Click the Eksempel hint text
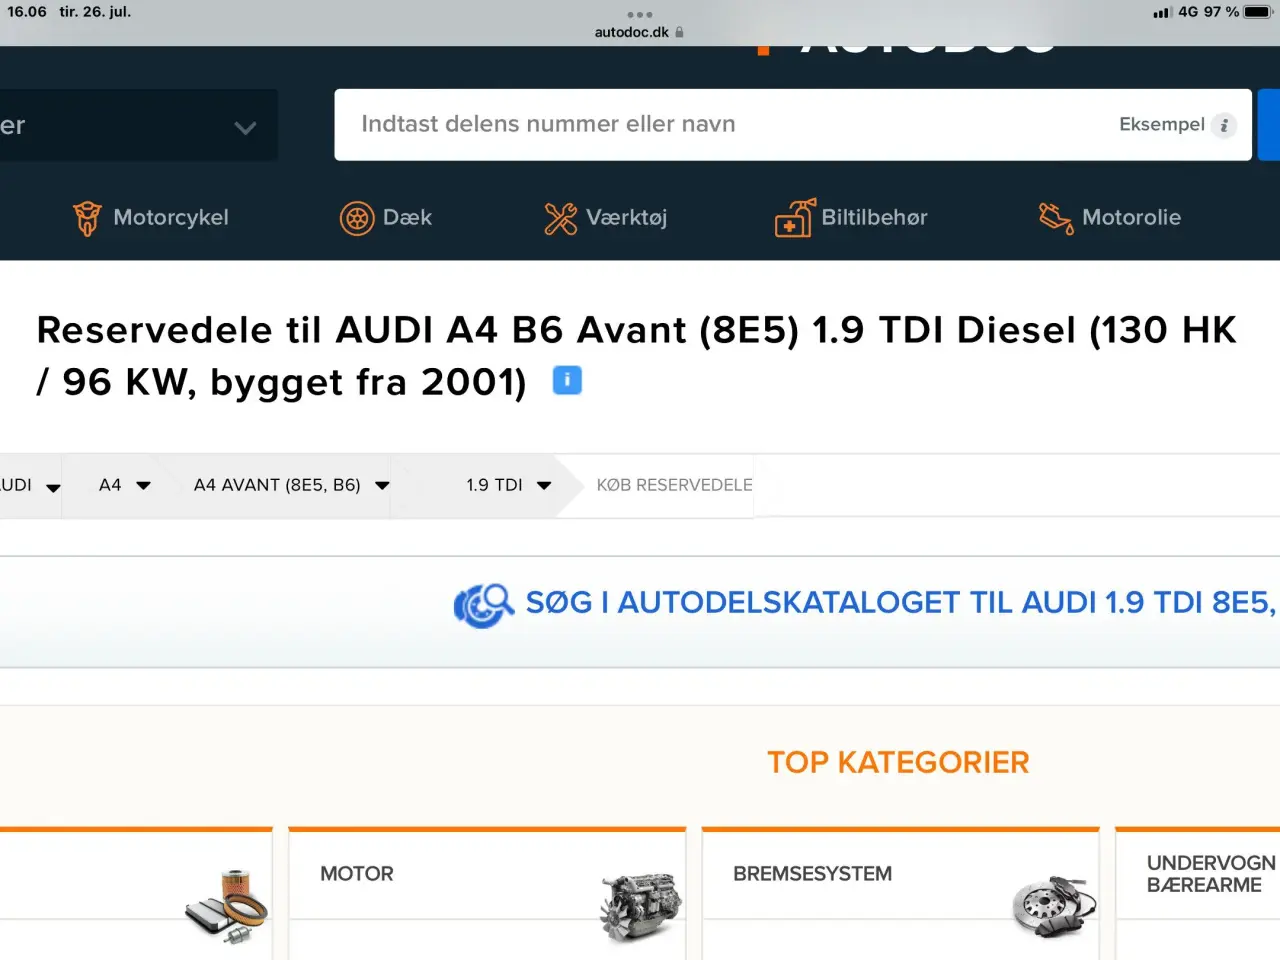 [1161, 125]
